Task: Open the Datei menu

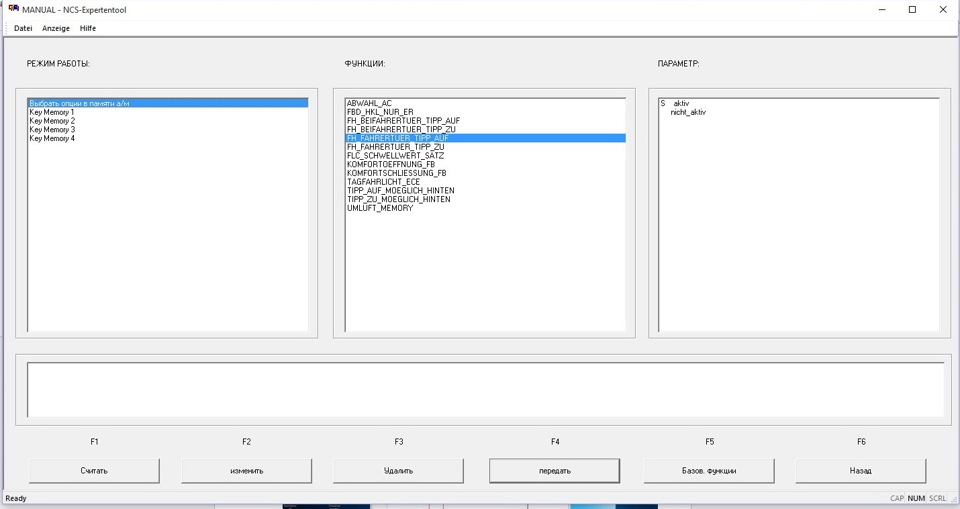Action: click(x=23, y=28)
